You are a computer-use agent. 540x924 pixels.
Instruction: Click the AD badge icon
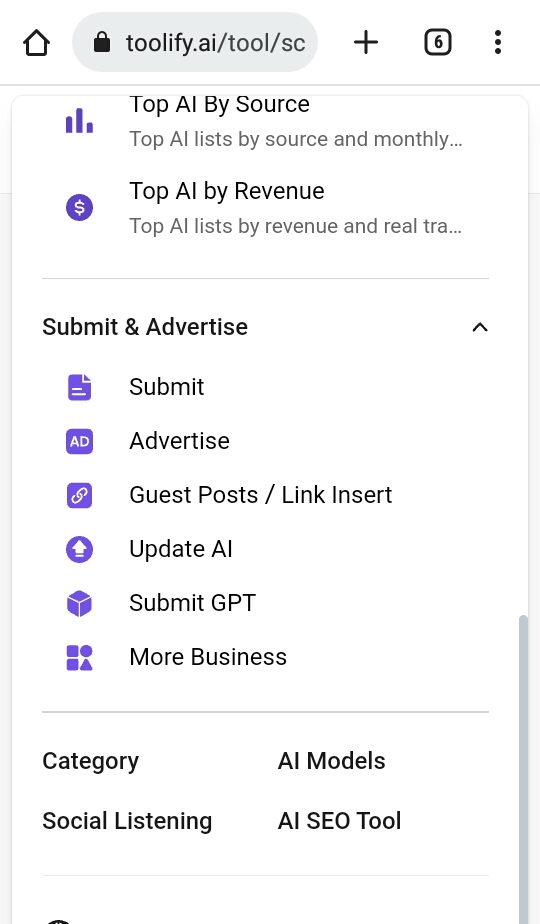[x=79, y=441]
